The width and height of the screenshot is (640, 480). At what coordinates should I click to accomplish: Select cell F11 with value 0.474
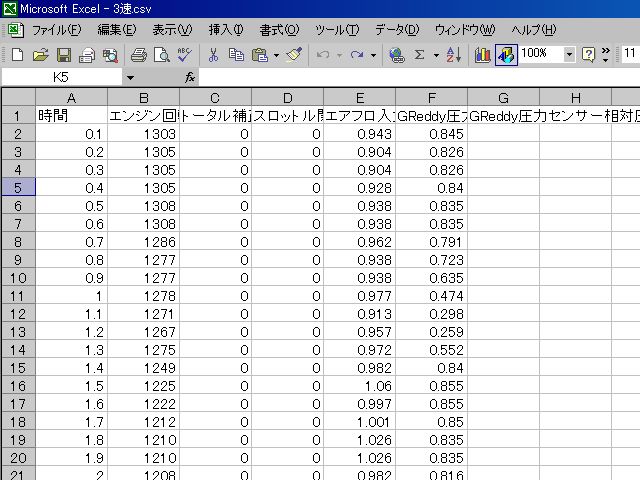(x=431, y=296)
